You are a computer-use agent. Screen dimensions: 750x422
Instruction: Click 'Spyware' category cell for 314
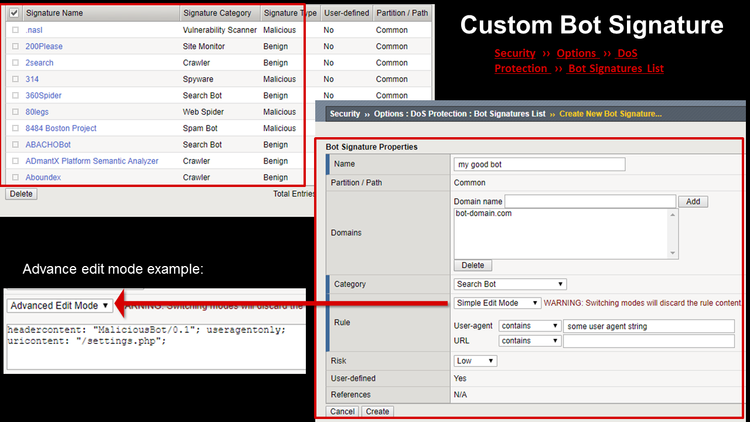198,79
